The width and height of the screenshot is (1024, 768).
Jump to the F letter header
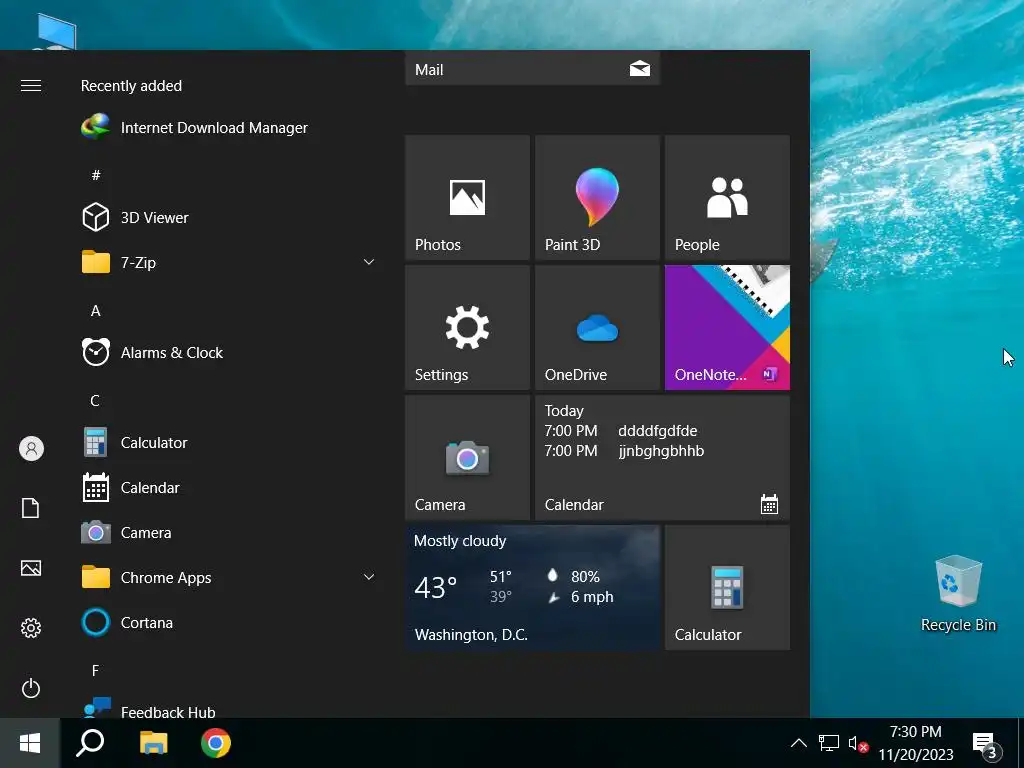95,671
